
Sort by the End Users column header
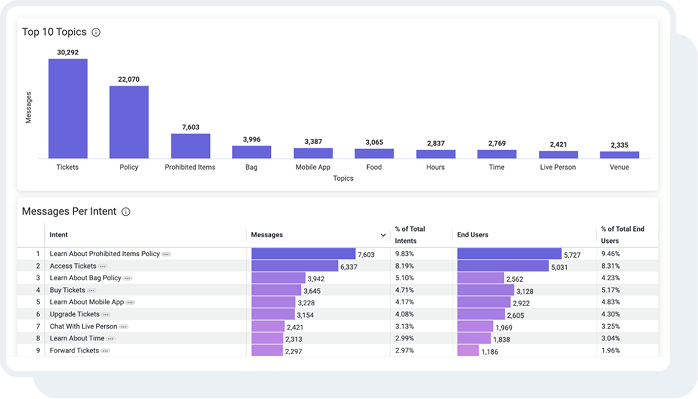(x=473, y=235)
